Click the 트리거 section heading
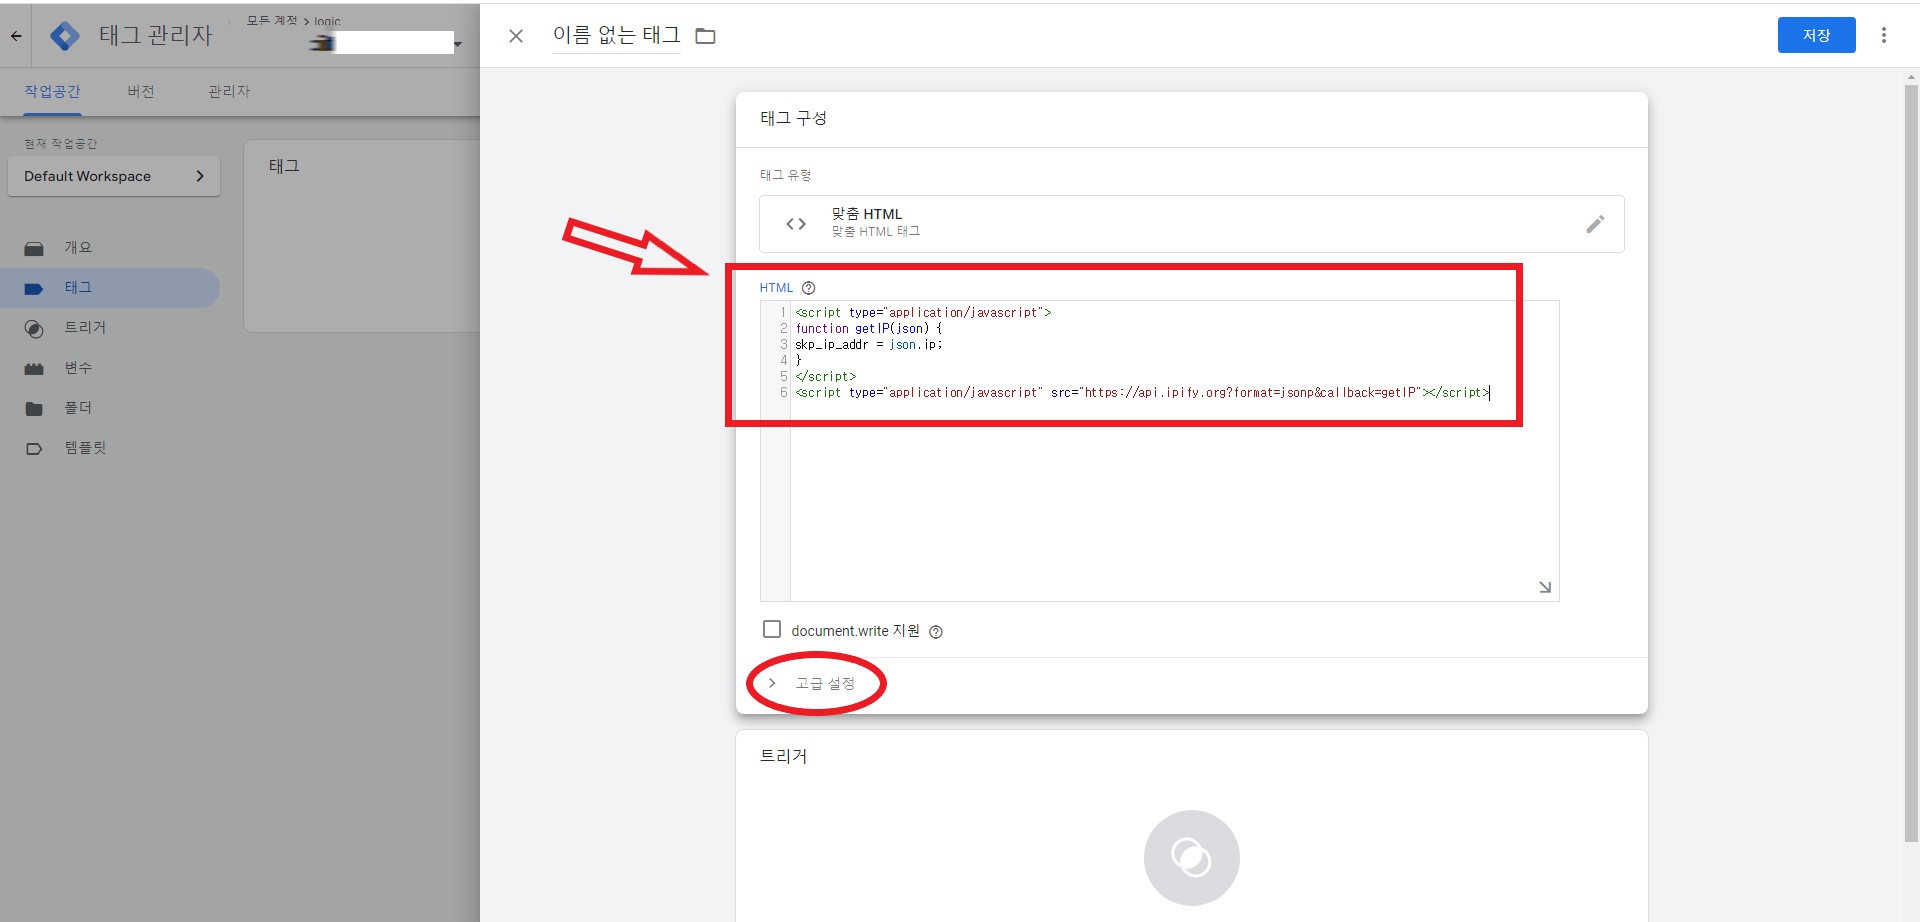1920x922 pixels. coord(783,756)
